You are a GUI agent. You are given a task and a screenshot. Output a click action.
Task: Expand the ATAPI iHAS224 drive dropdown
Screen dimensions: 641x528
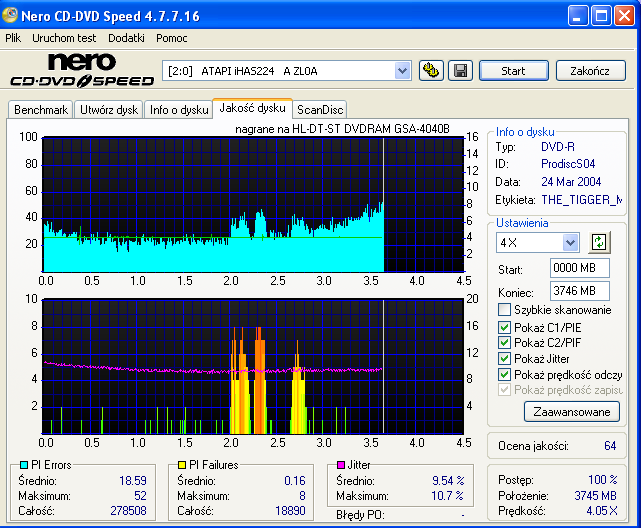402,71
